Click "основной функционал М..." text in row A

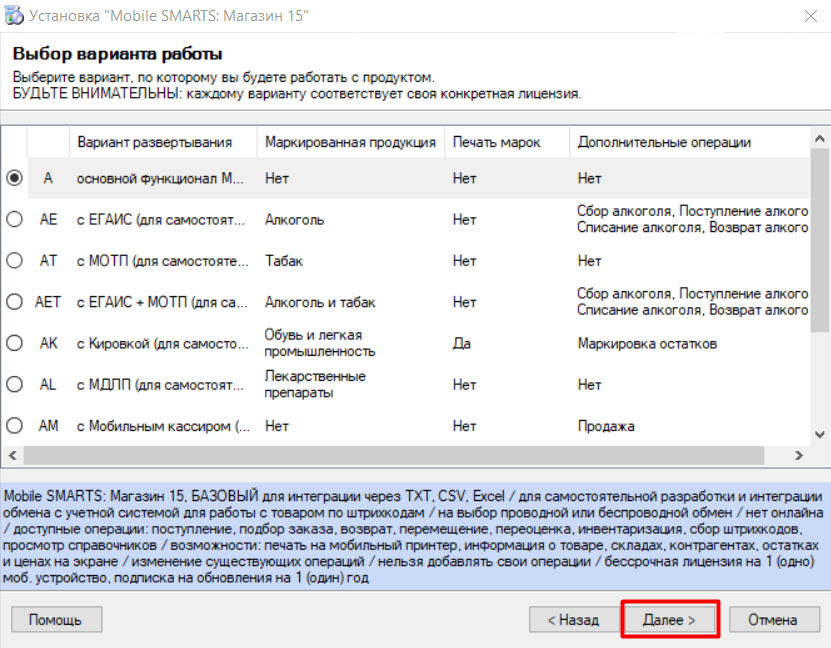click(160, 179)
